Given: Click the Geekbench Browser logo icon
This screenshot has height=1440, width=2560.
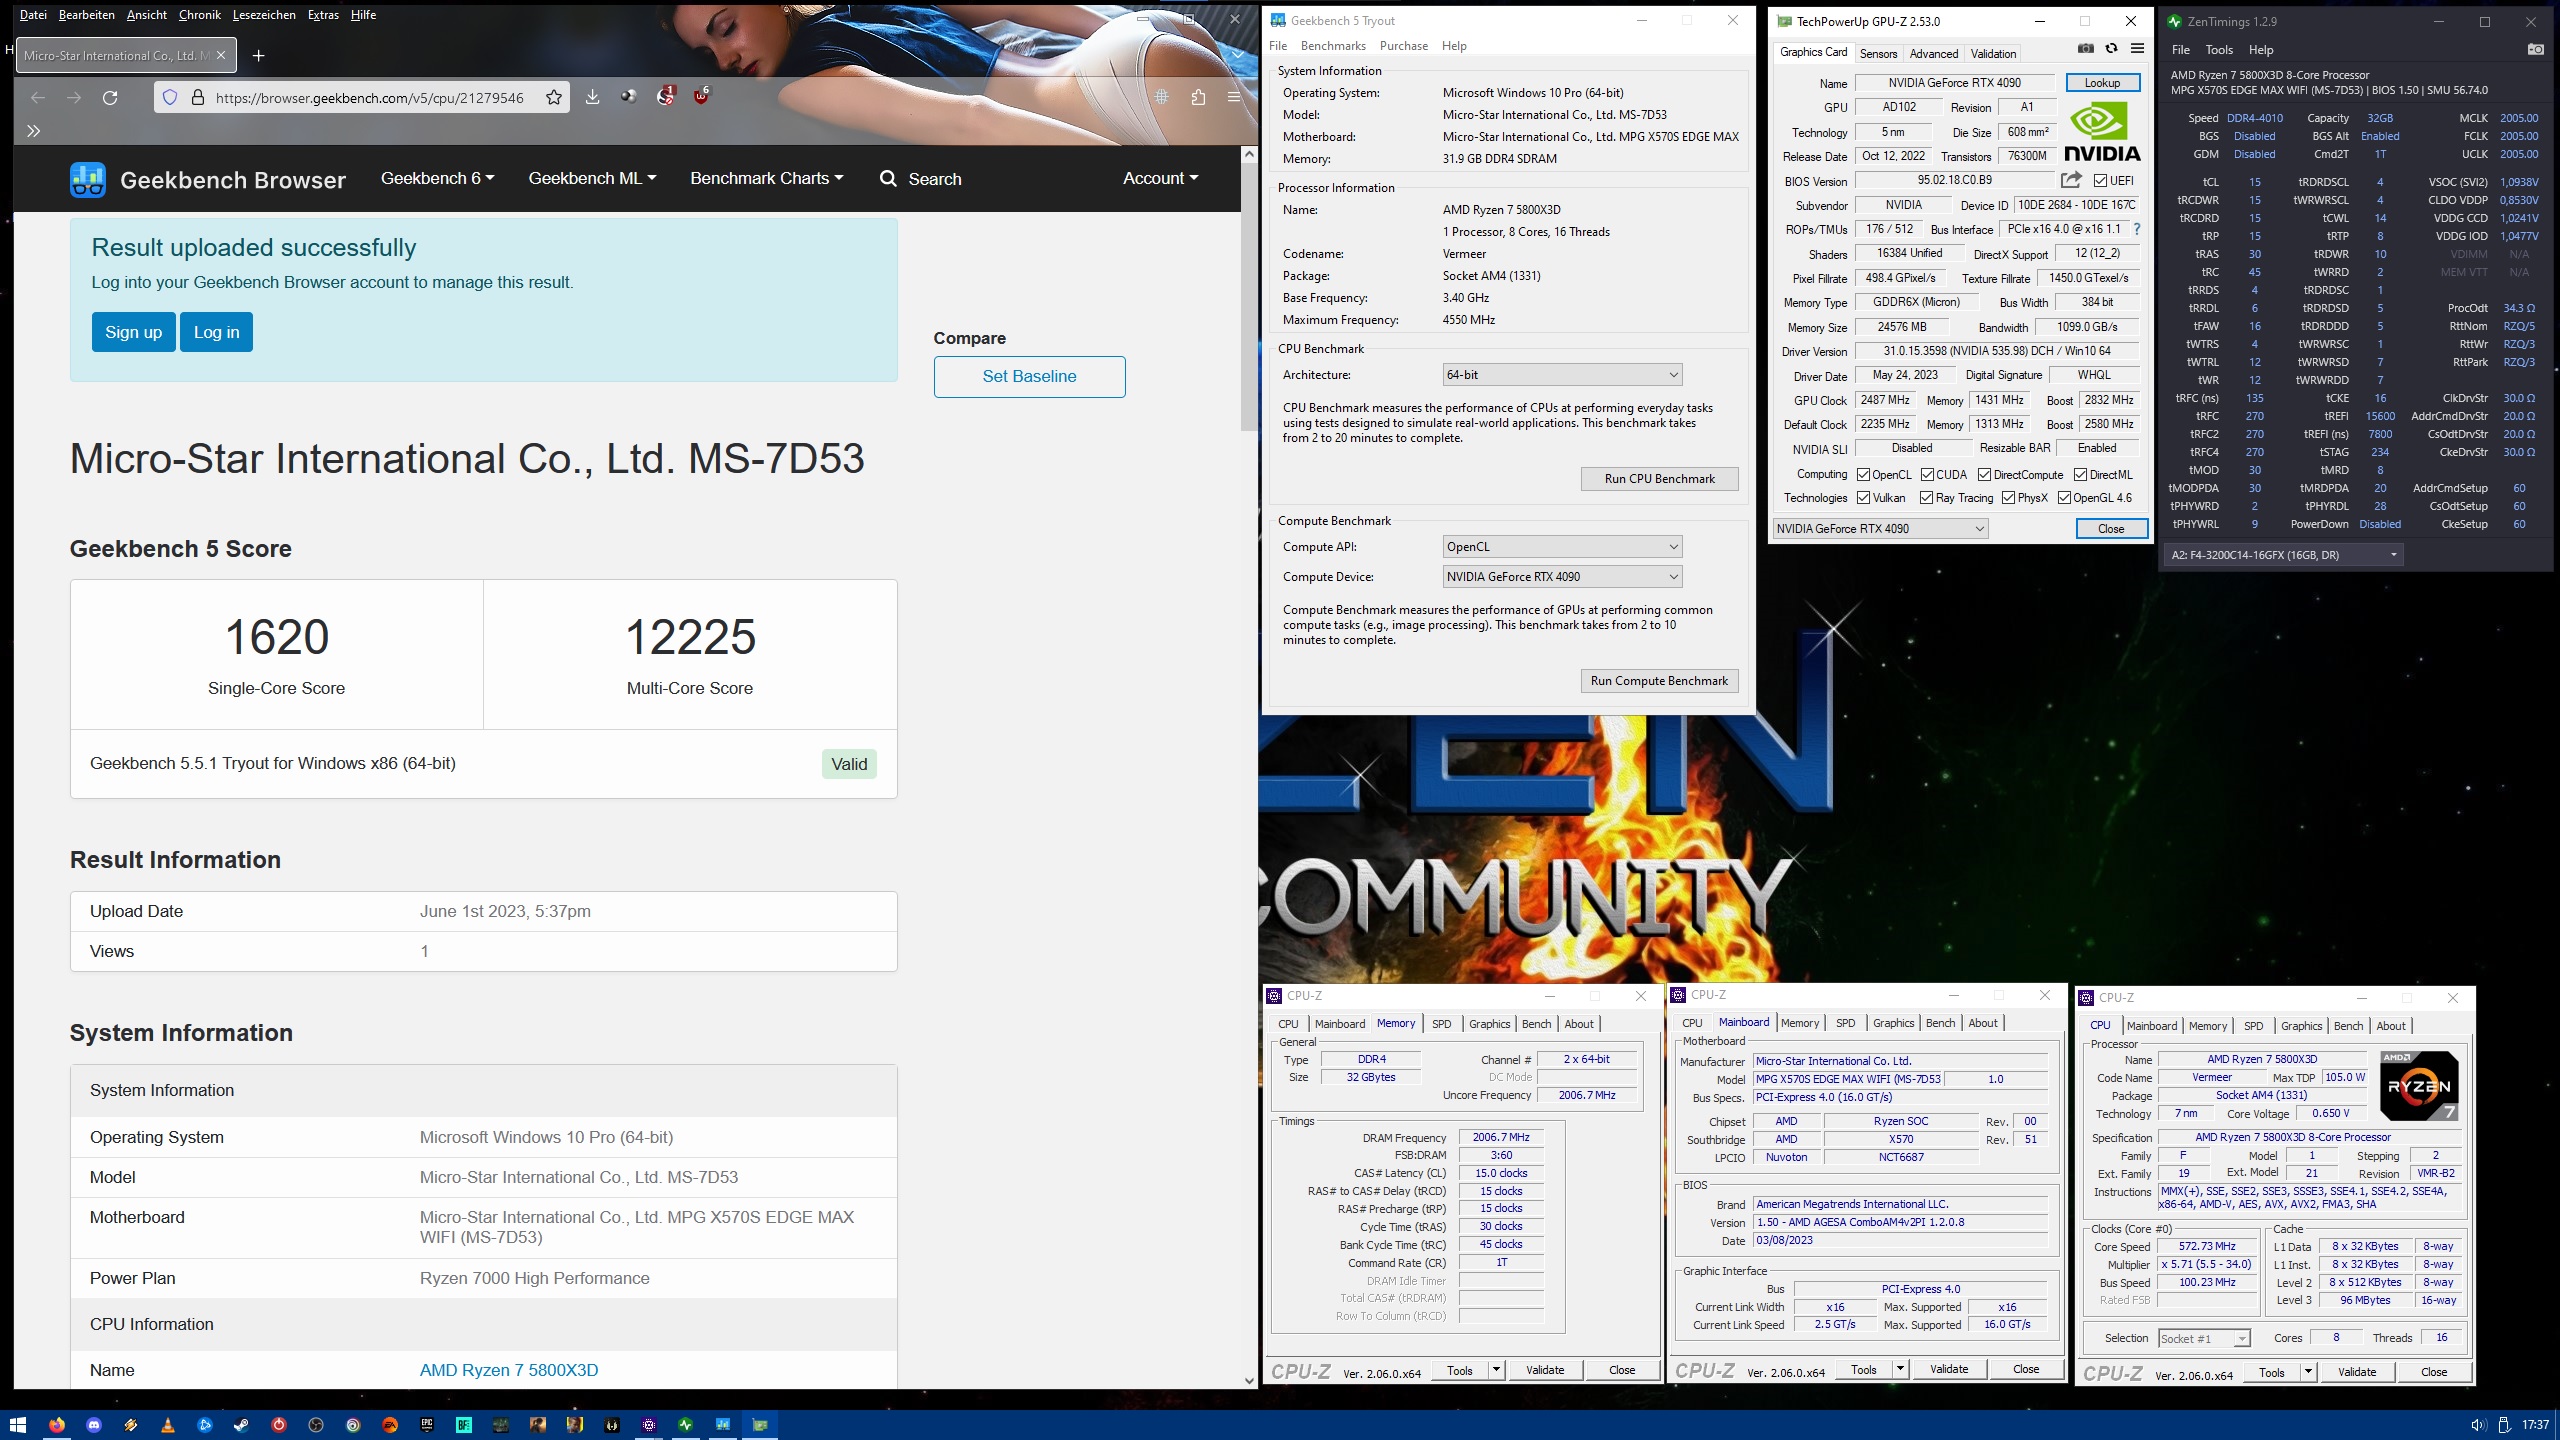Looking at the screenshot, I should click(x=88, y=180).
